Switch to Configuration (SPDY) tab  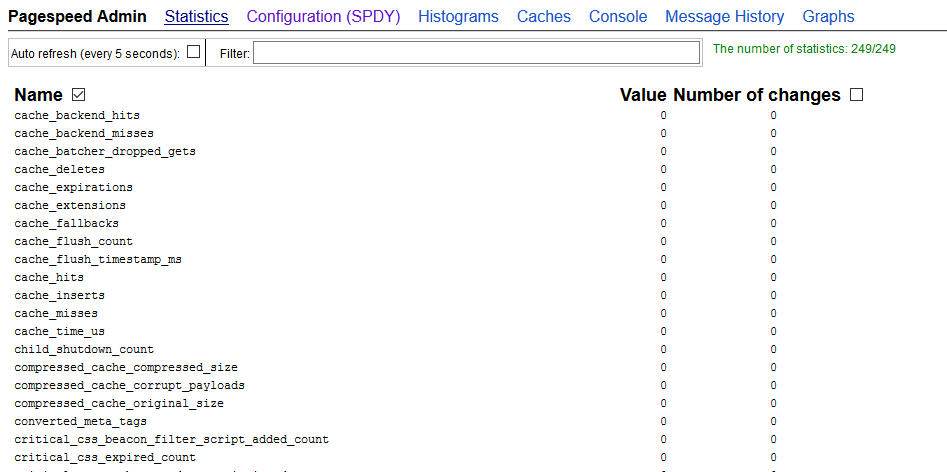tap(323, 17)
